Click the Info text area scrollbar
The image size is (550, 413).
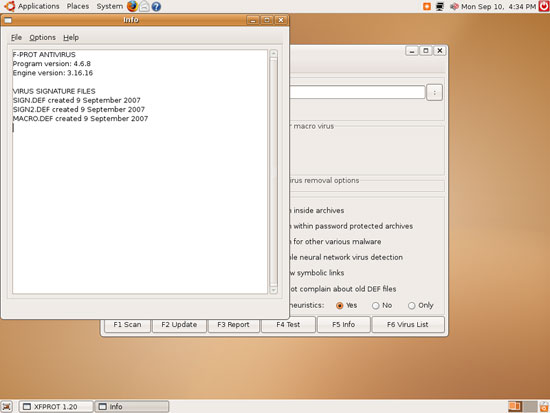[x=274, y=172]
